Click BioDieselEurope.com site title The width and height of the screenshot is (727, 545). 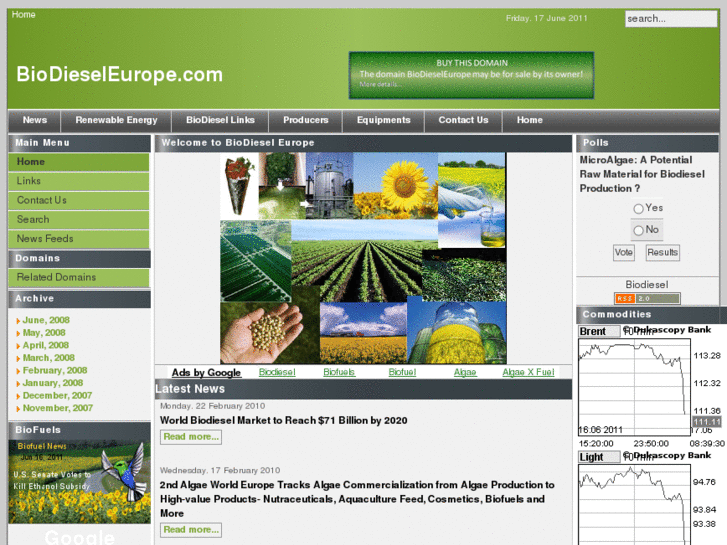[120, 74]
